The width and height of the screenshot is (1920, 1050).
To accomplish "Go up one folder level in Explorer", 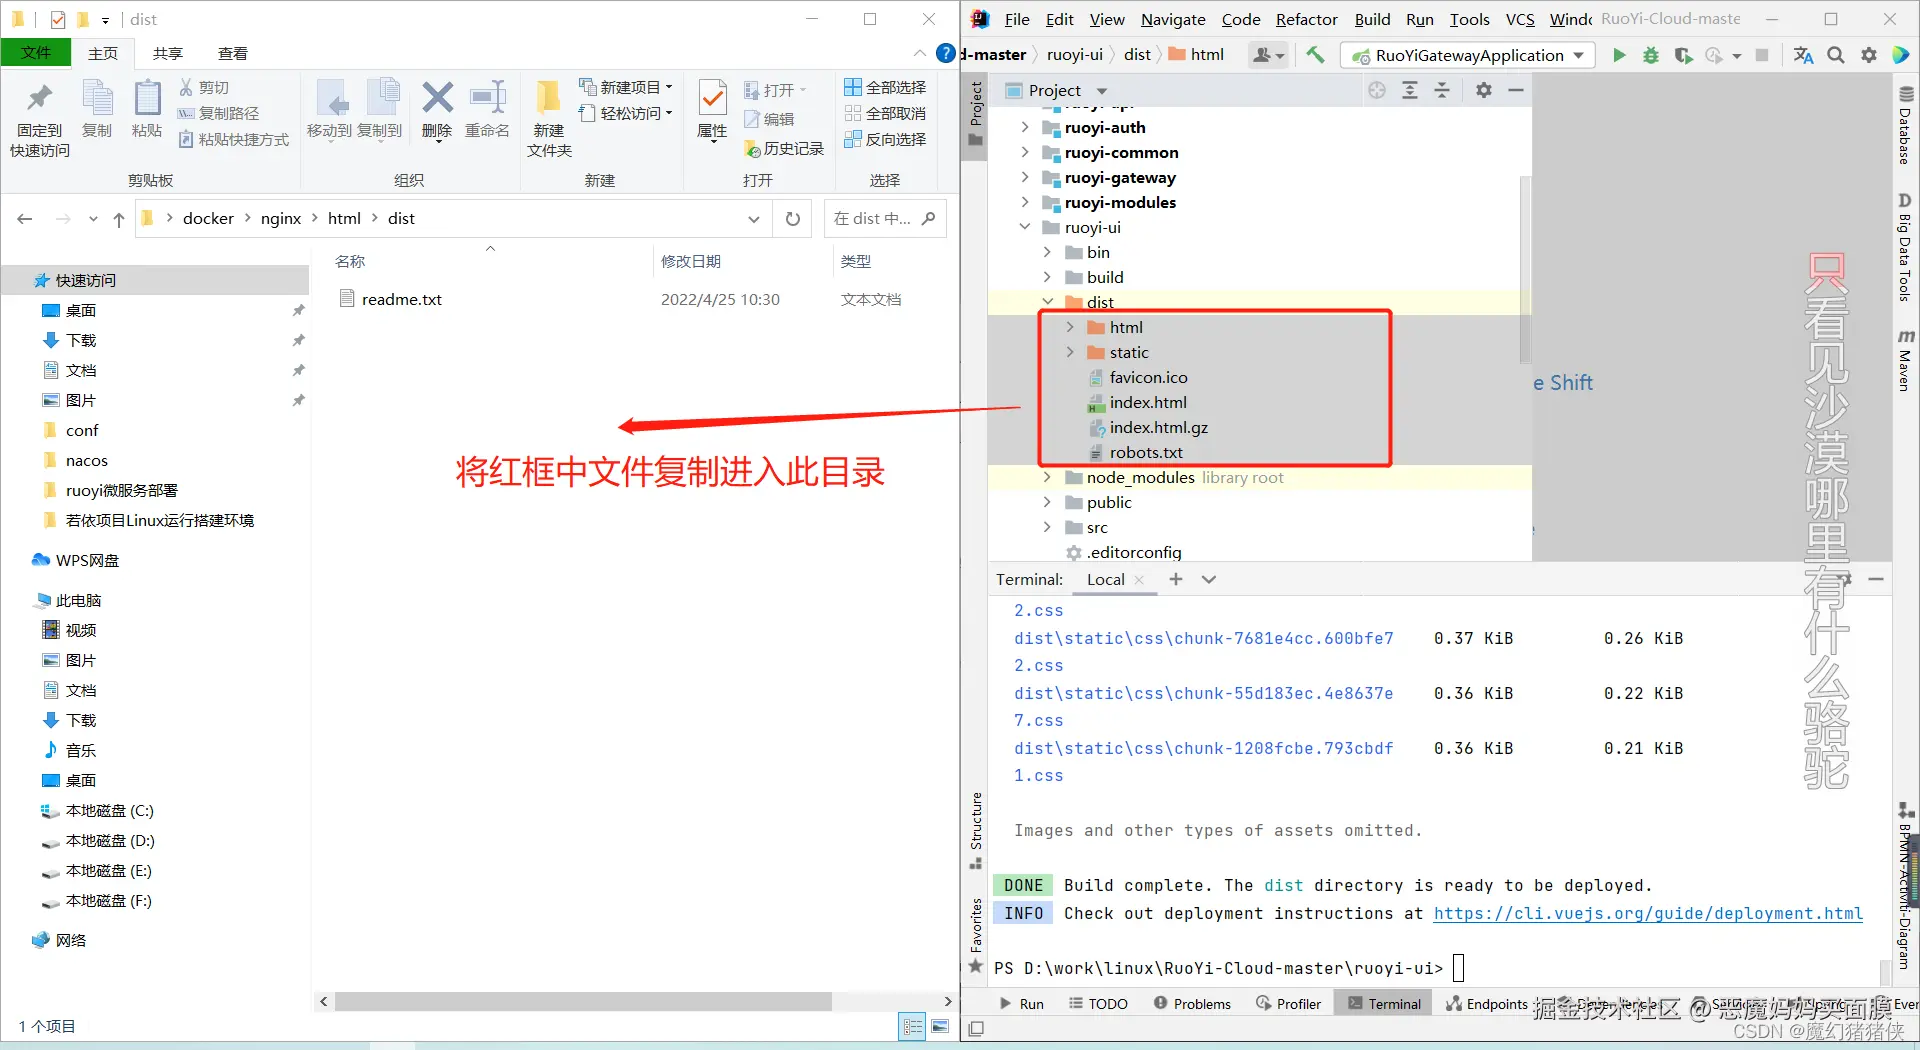I will [119, 219].
